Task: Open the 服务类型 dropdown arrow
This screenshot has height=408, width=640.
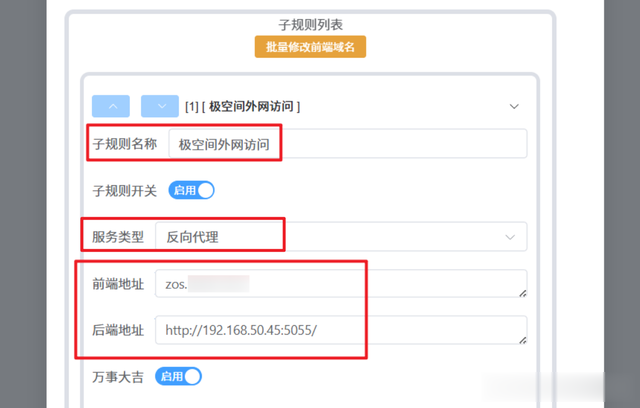Action: coord(510,237)
